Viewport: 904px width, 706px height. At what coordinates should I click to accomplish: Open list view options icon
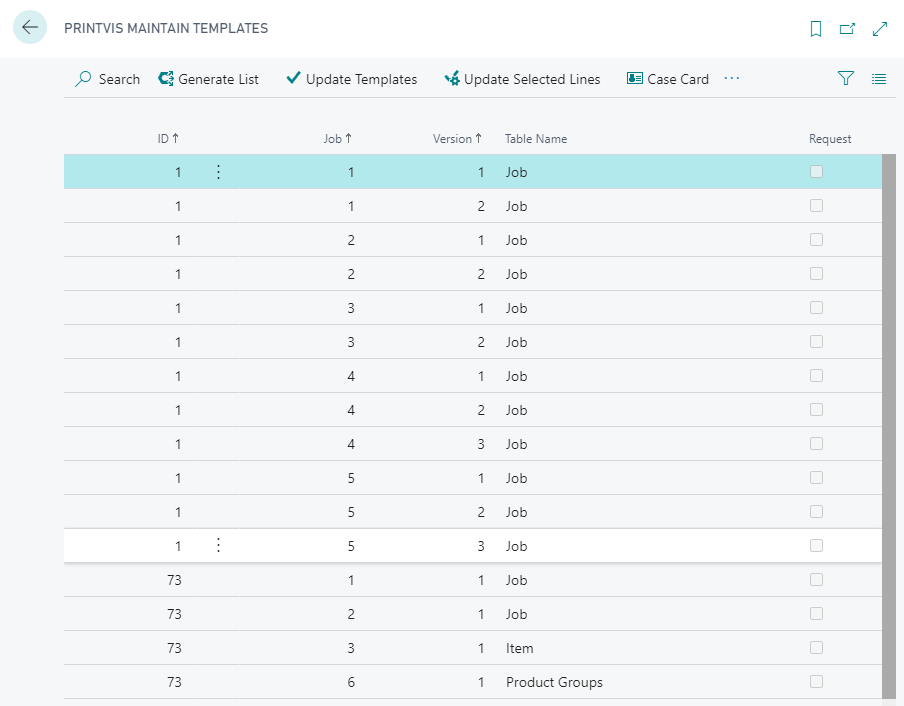tap(879, 79)
